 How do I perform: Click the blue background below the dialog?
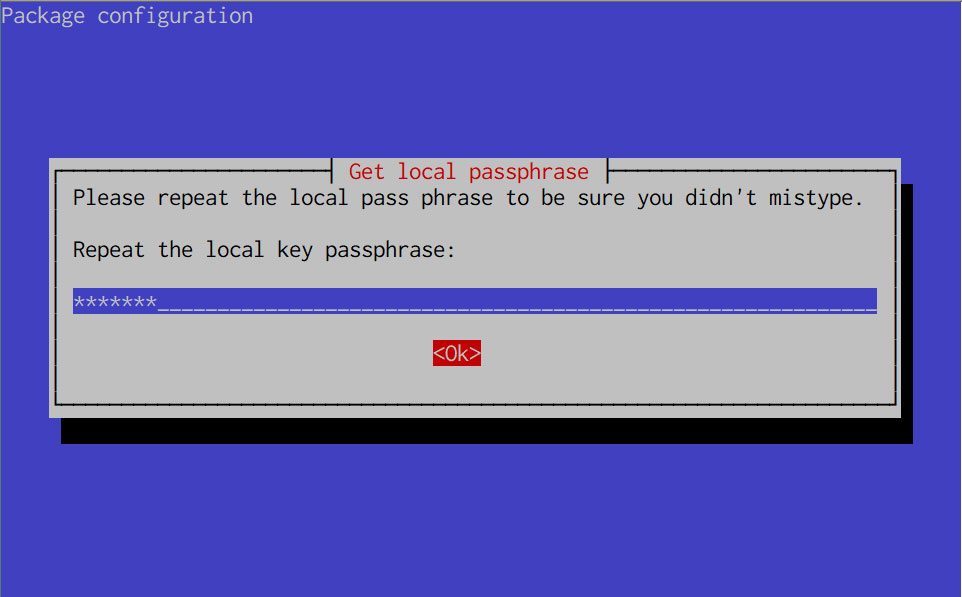click(481, 520)
